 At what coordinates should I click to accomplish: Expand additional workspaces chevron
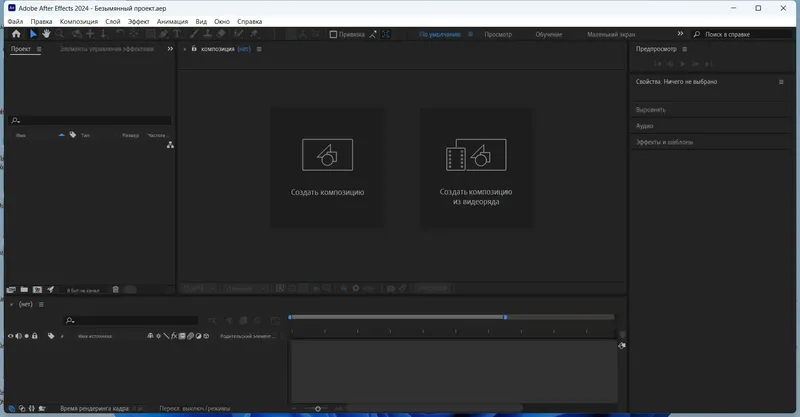(680, 34)
